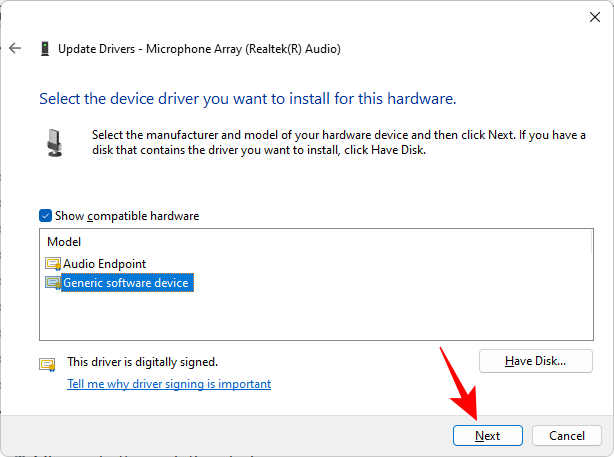614x457 pixels.
Task: Select Audio Endpoint in the model list
Action: (104, 264)
